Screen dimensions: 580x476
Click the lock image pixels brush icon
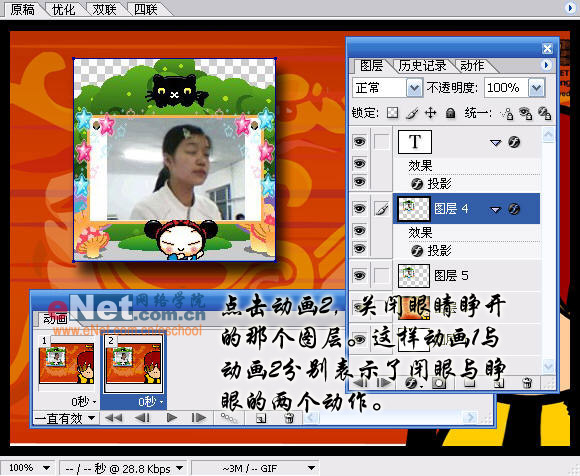point(412,113)
